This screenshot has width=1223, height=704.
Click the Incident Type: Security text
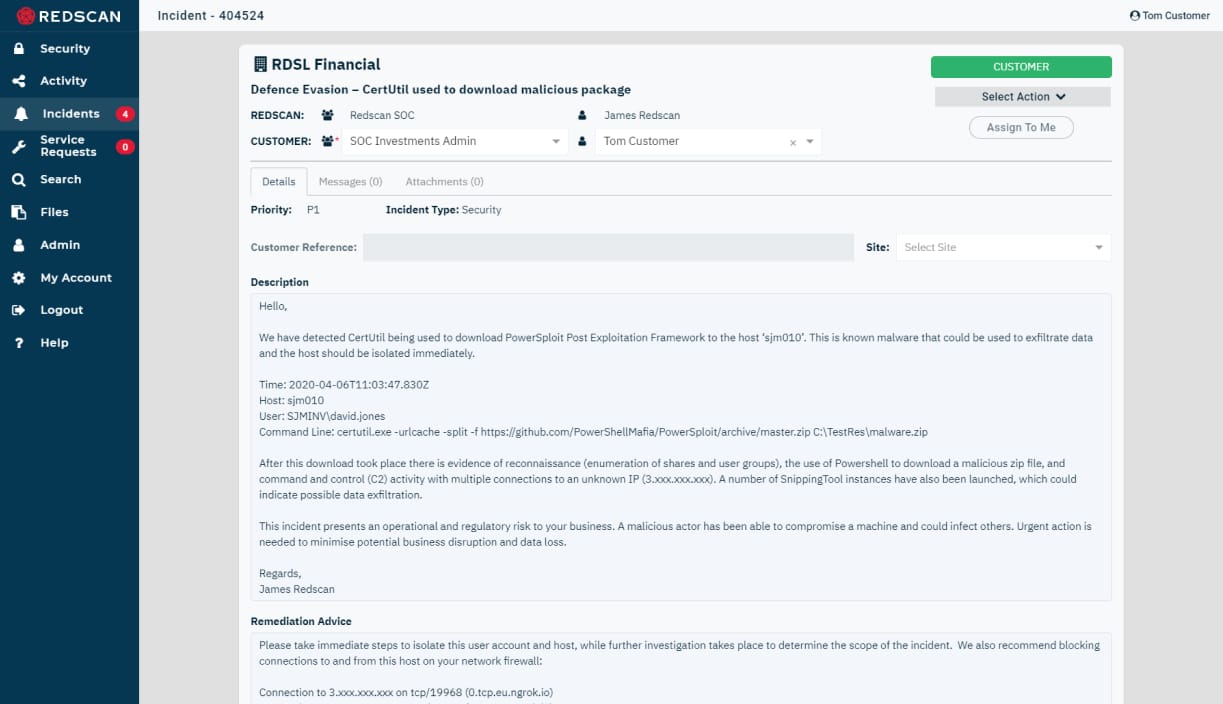tap(443, 210)
